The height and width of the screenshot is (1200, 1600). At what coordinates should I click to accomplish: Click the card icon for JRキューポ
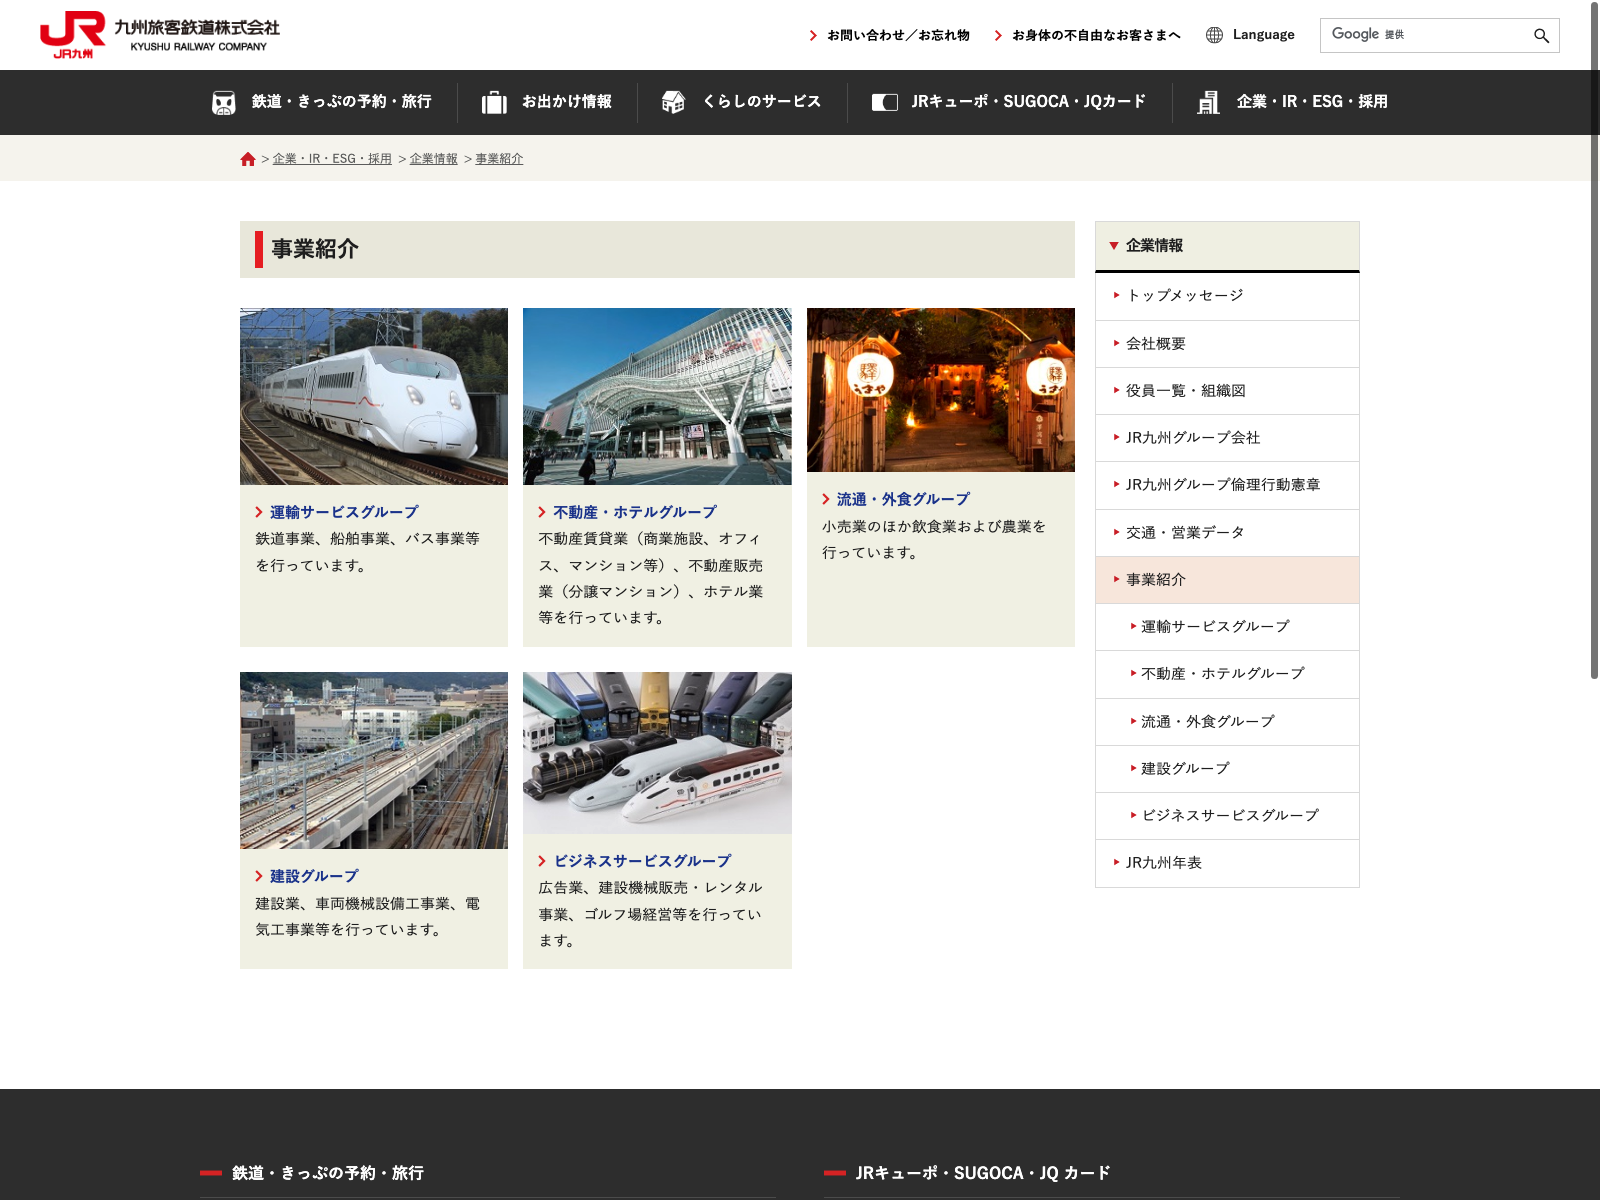pos(884,102)
